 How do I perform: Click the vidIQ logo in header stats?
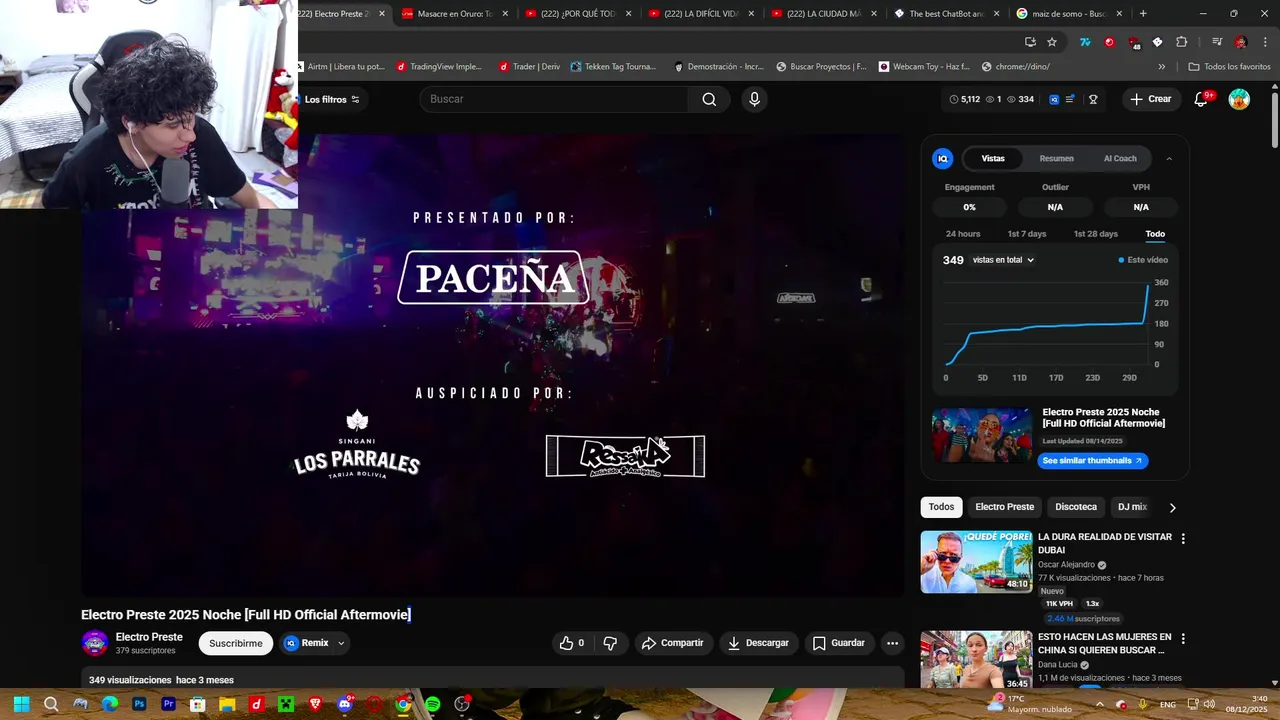pos(1054,99)
